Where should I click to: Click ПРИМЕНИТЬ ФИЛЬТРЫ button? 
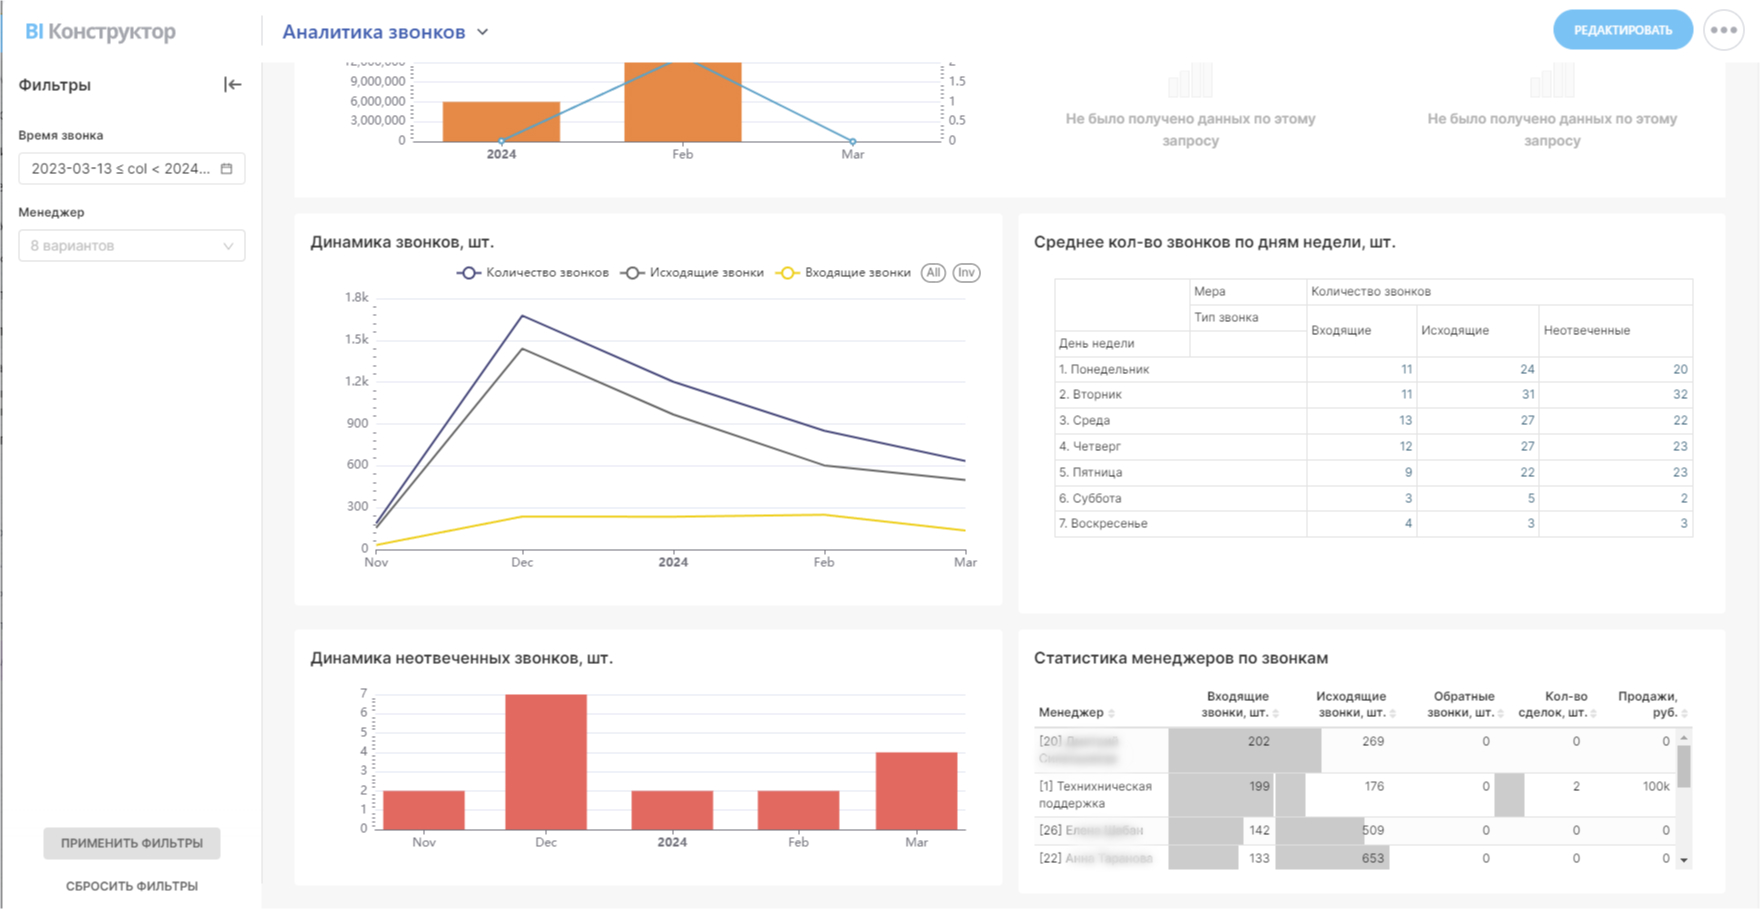tap(132, 843)
